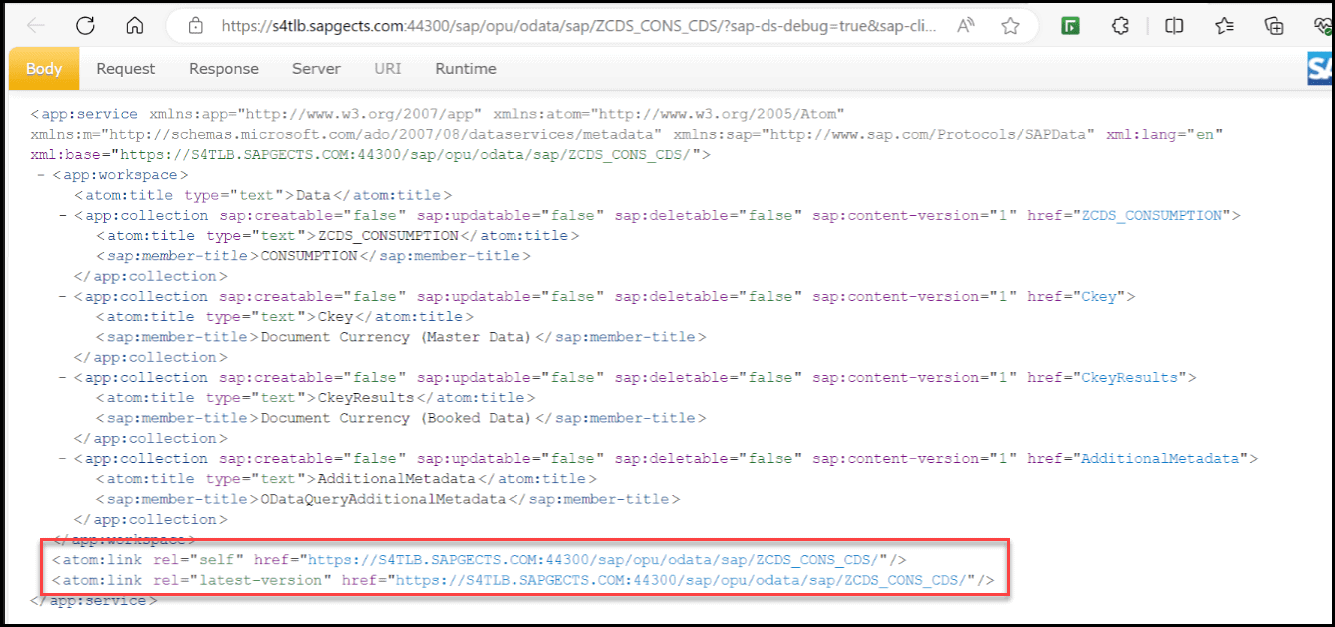Screen dimensions: 1335x627
Task: Navigate back to the previous page
Action: pyautogui.click(x=35, y=27)
